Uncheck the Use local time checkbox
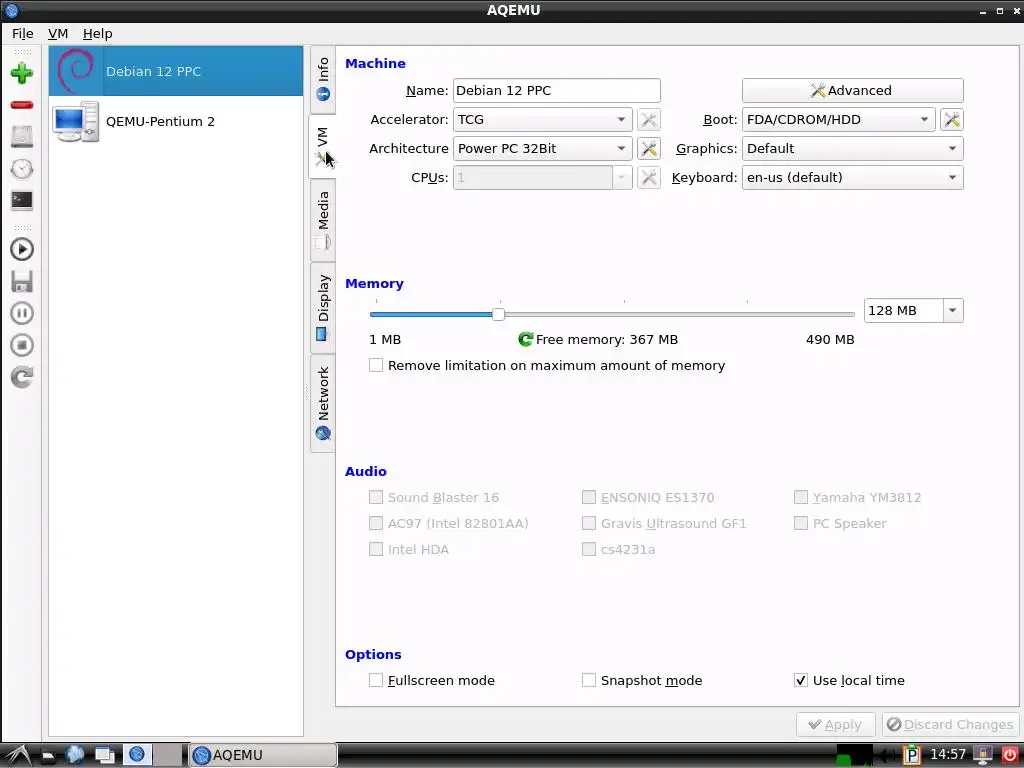The width and height of the screenshot is (1024, 768). pyautogui.click(x=801, y=680)
